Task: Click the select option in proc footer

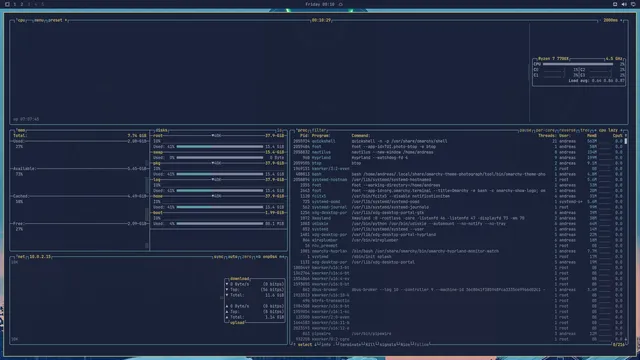Action: tap(304, 344)
